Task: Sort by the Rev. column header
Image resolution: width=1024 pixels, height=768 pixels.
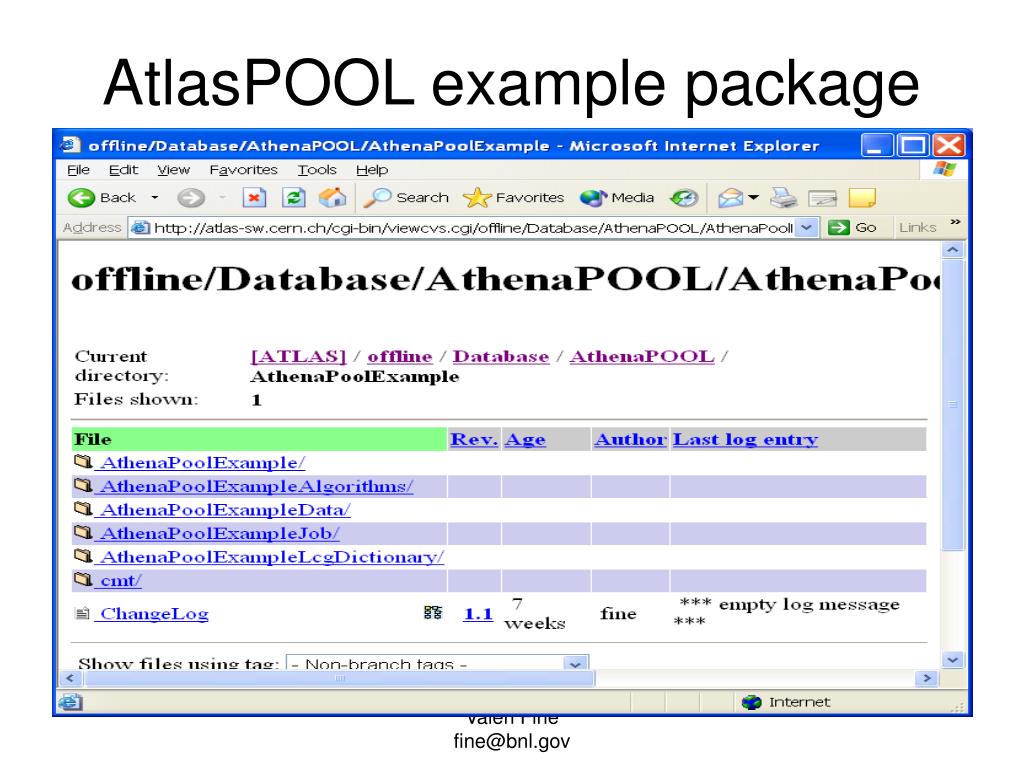Action: click(x=474, y=440)
